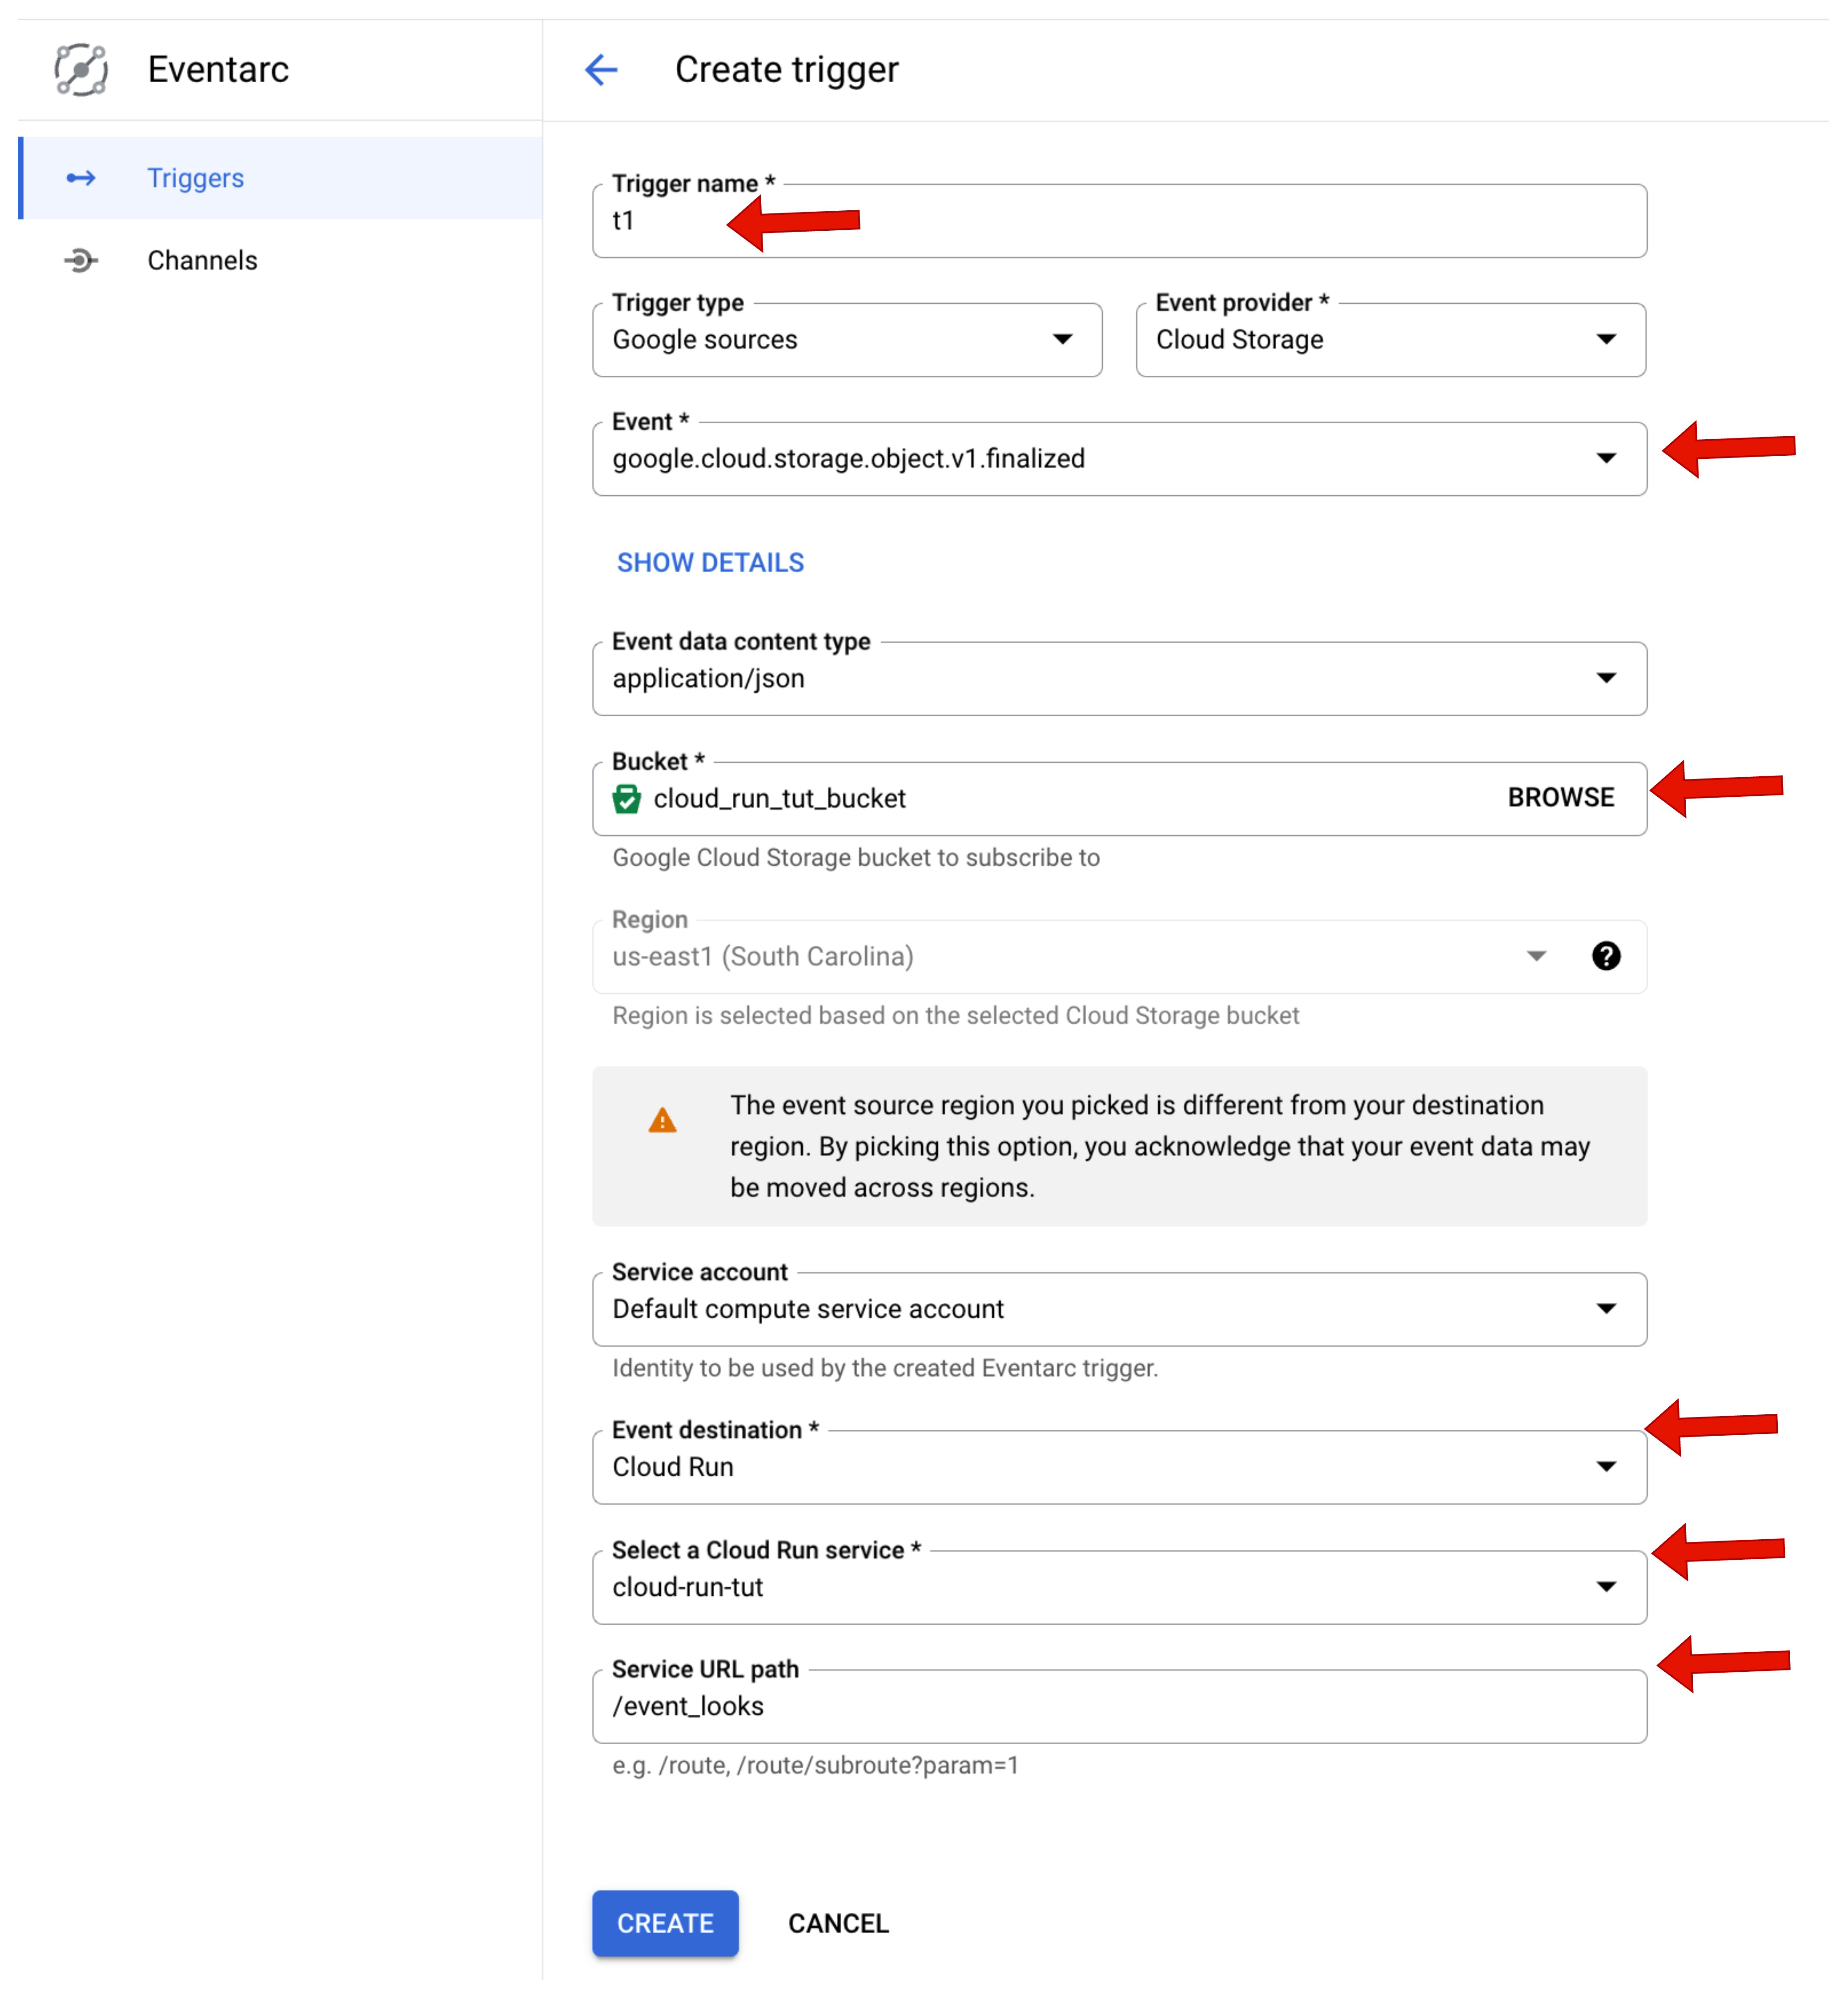This screenshot has height=1999, width=1848.
Task: Open the Region help question mark
Action: pyautogui.click(x=1606, y=957)
